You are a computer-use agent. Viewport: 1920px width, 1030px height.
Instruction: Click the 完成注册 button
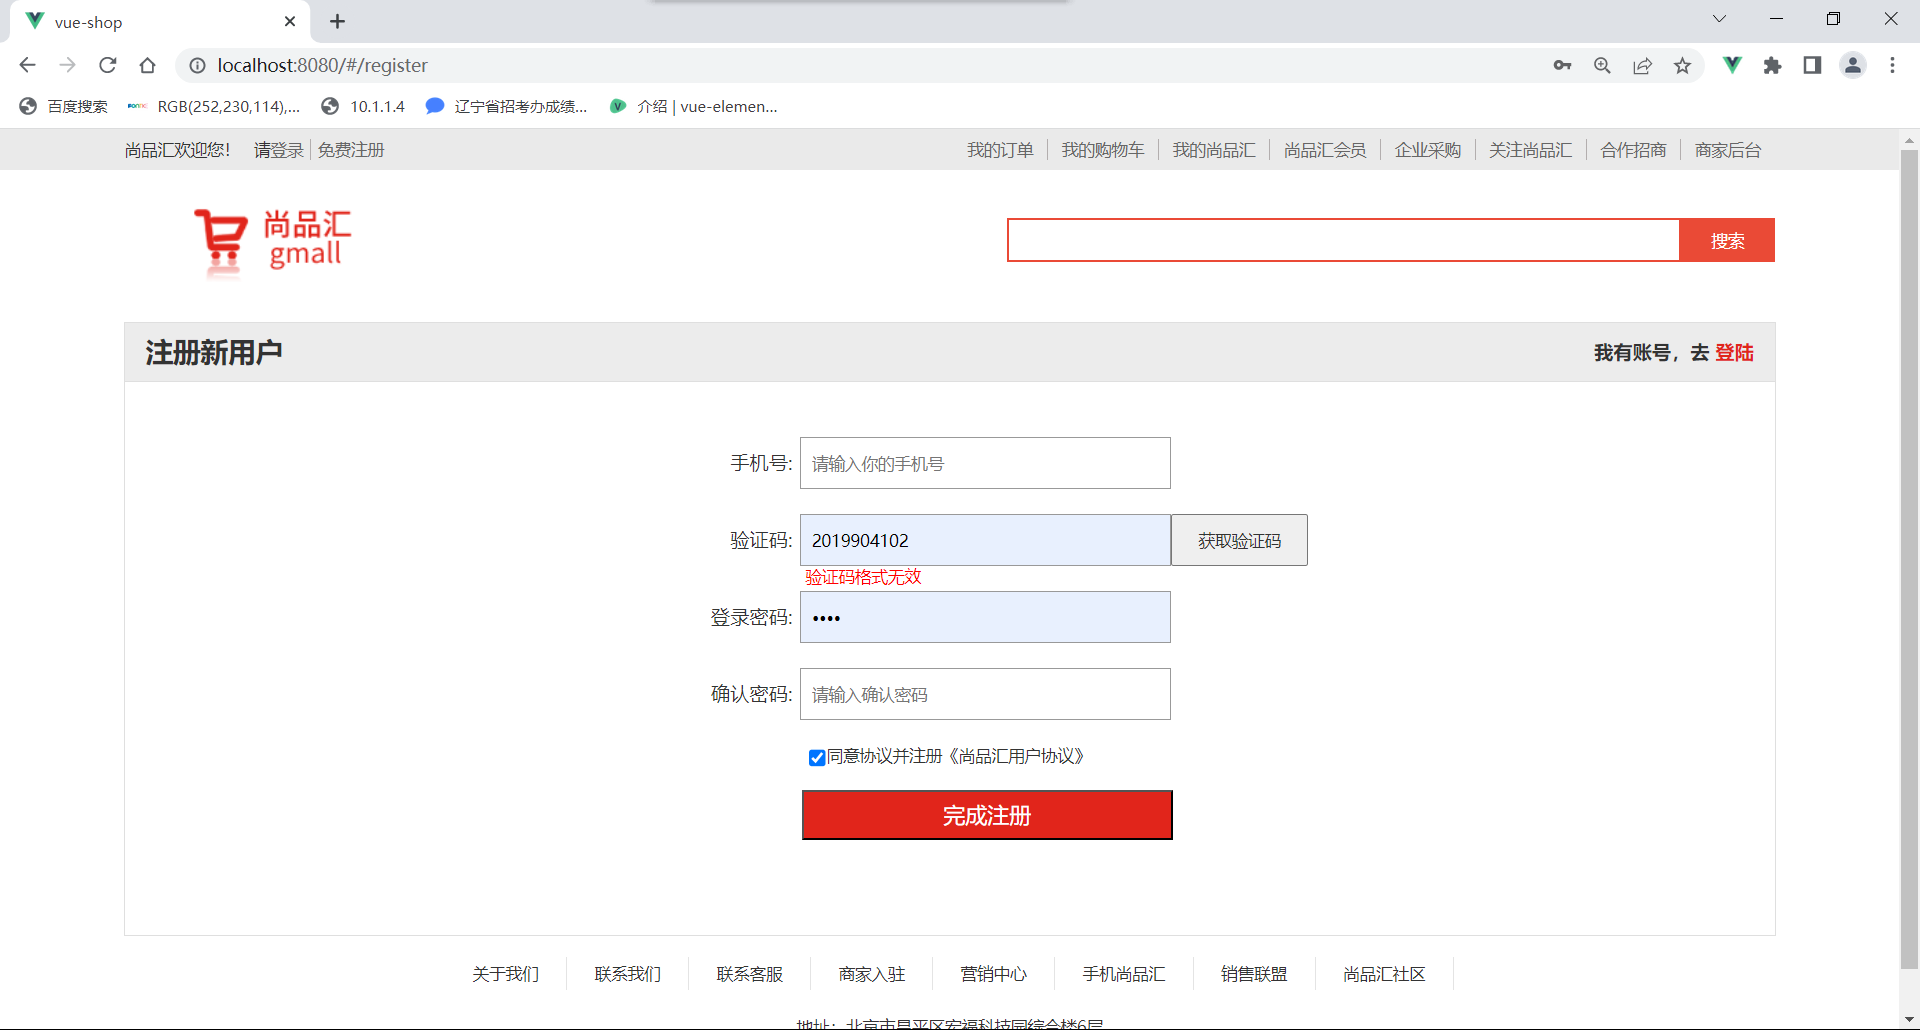tap(987, 815)
